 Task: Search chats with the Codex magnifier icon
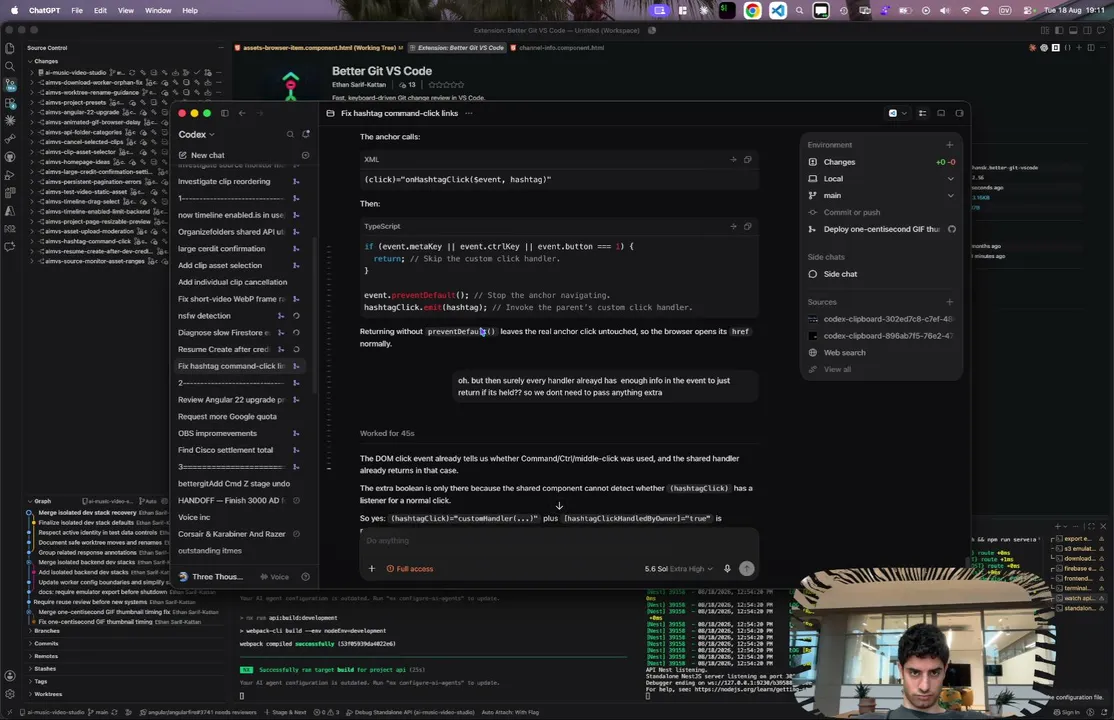[290, 134]
